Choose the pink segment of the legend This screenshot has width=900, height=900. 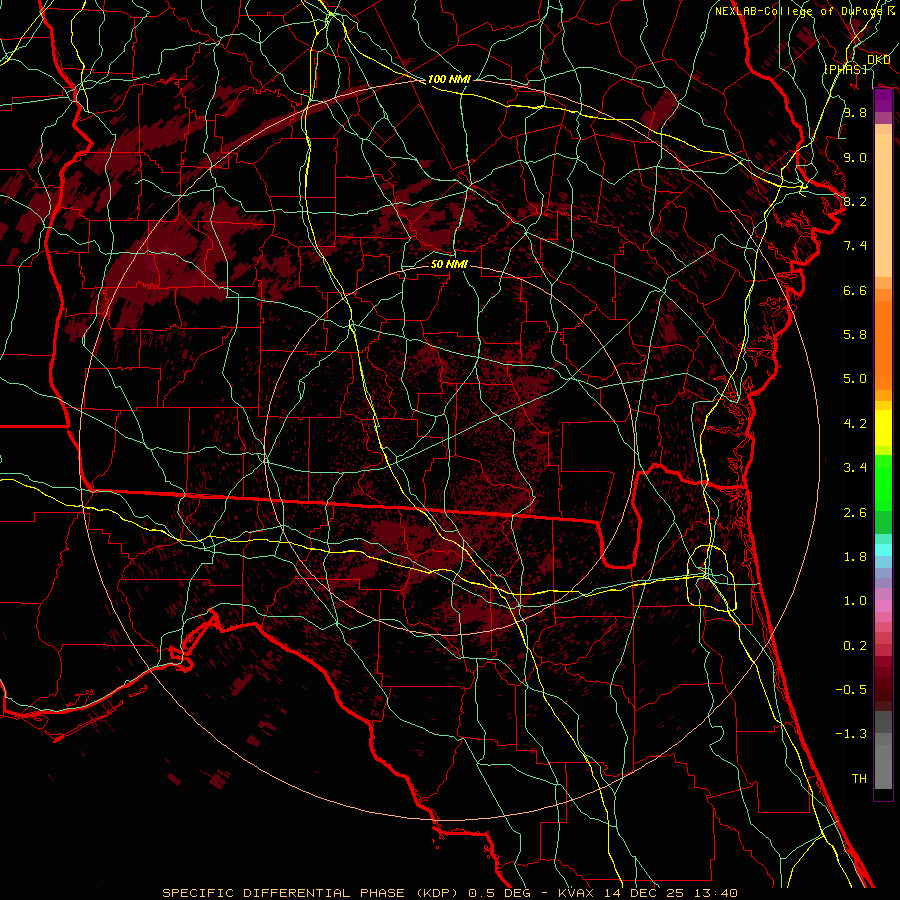tap(883, 605)
